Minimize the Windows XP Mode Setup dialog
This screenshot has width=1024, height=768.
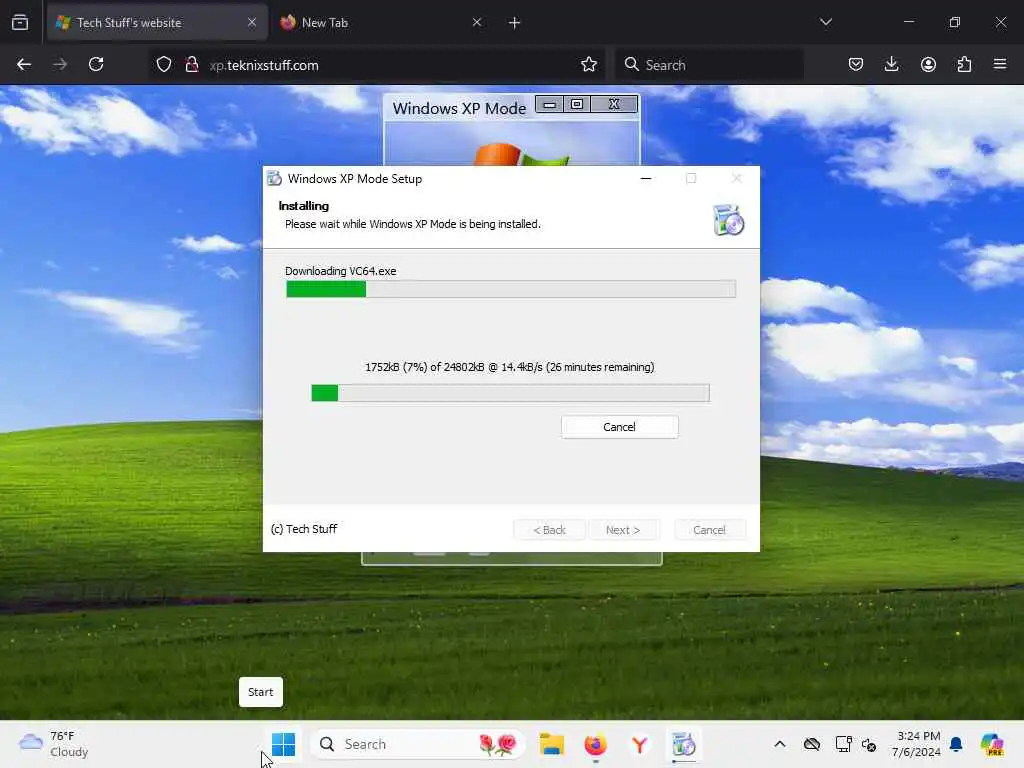point(646,178)
